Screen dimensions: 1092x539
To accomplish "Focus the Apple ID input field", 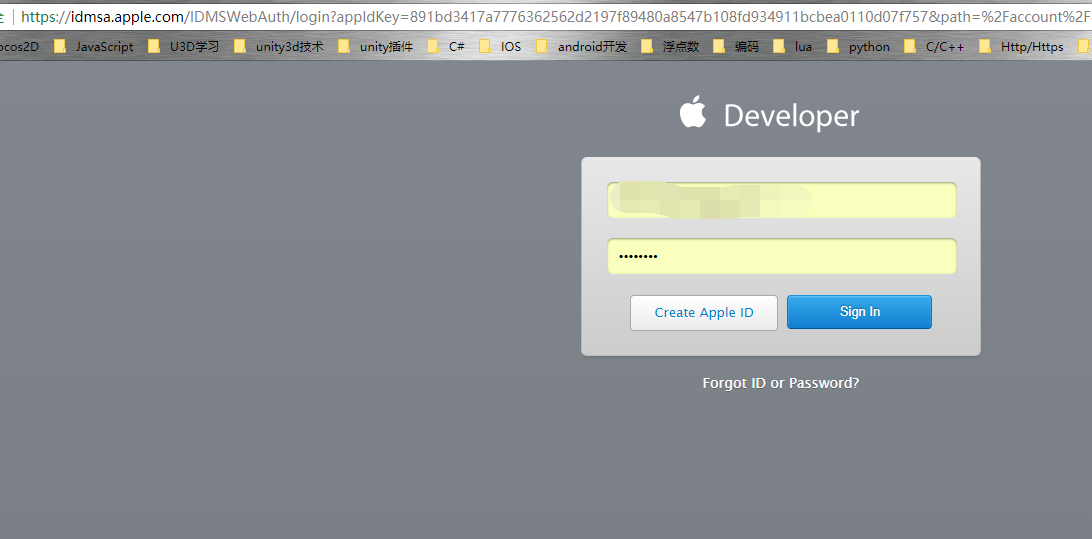I will point(781,200).
